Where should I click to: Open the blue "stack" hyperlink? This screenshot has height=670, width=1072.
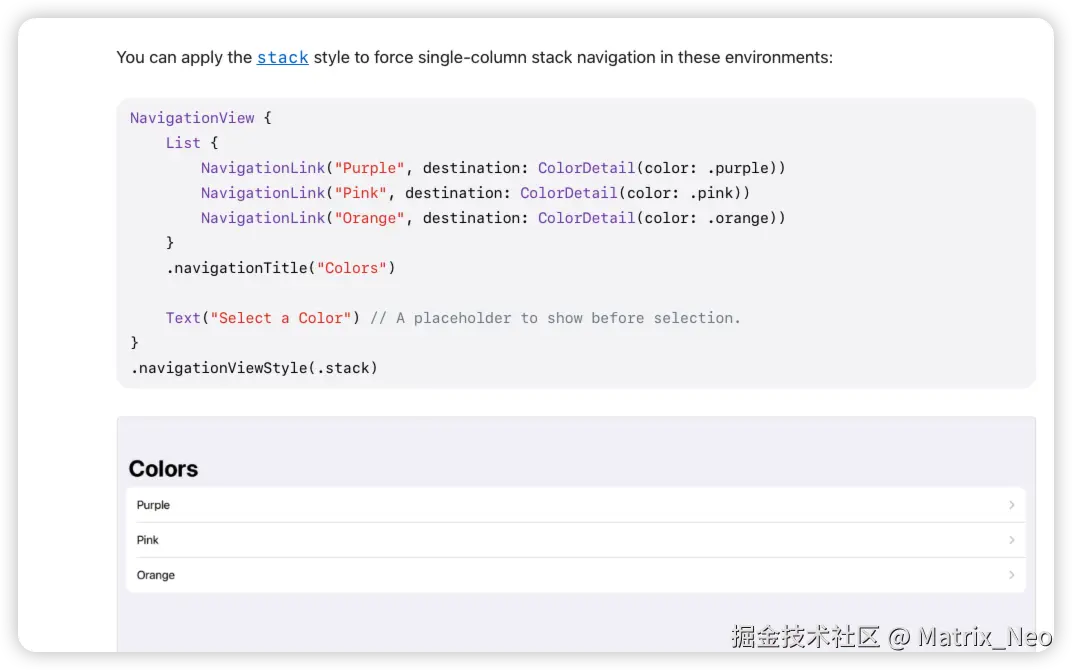click(x=282, y=58)
